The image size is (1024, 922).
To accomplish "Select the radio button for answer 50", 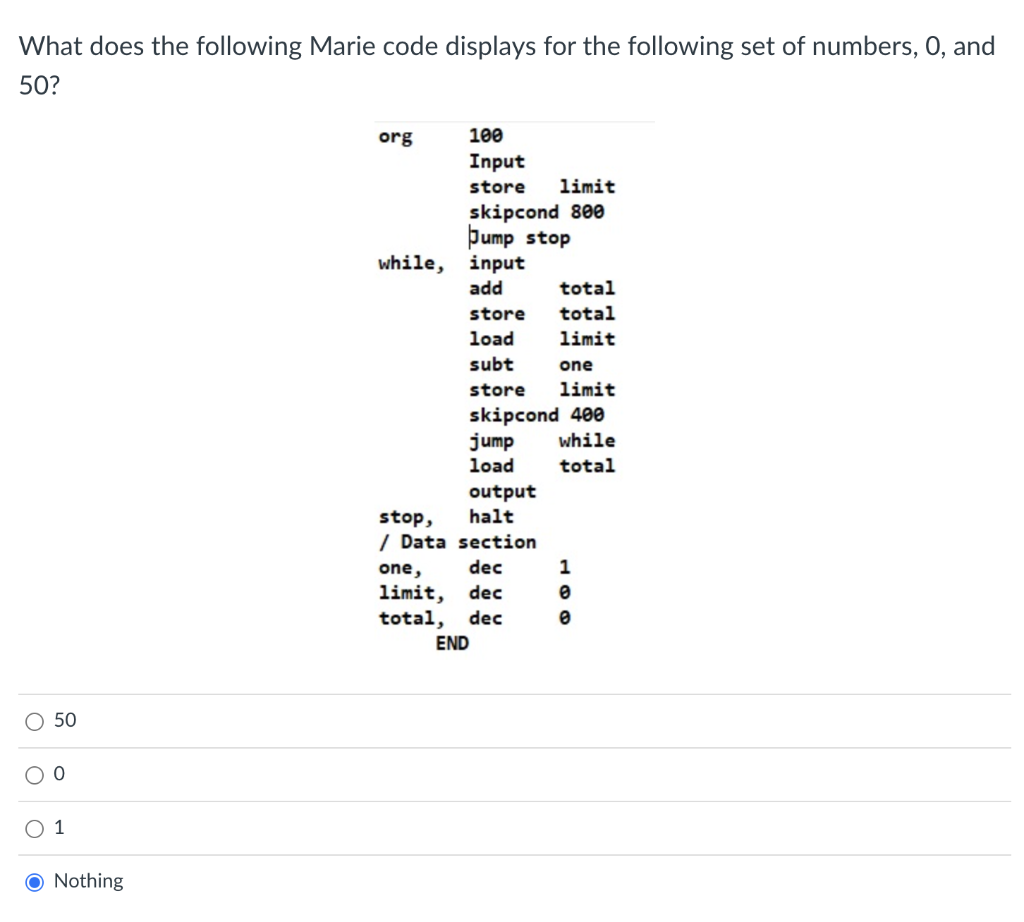I will tap(33, 720).
